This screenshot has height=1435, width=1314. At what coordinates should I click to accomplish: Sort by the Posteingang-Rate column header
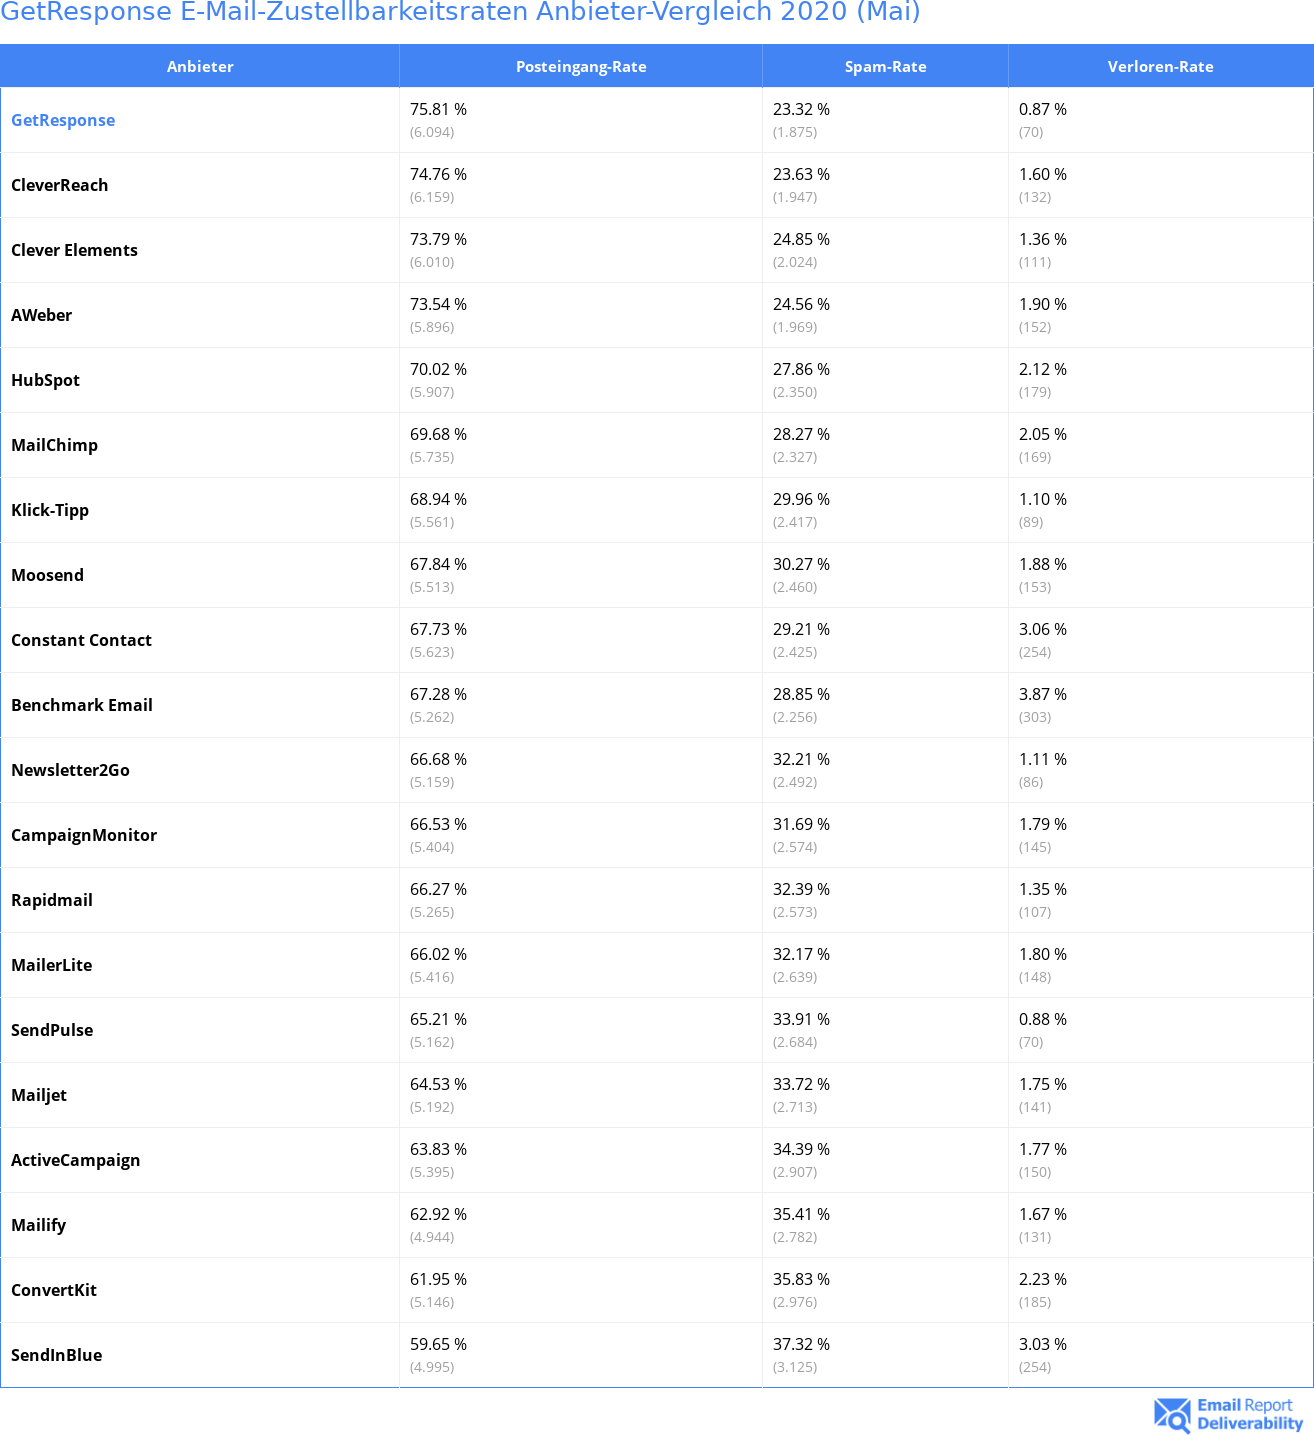tap(581, 66)
